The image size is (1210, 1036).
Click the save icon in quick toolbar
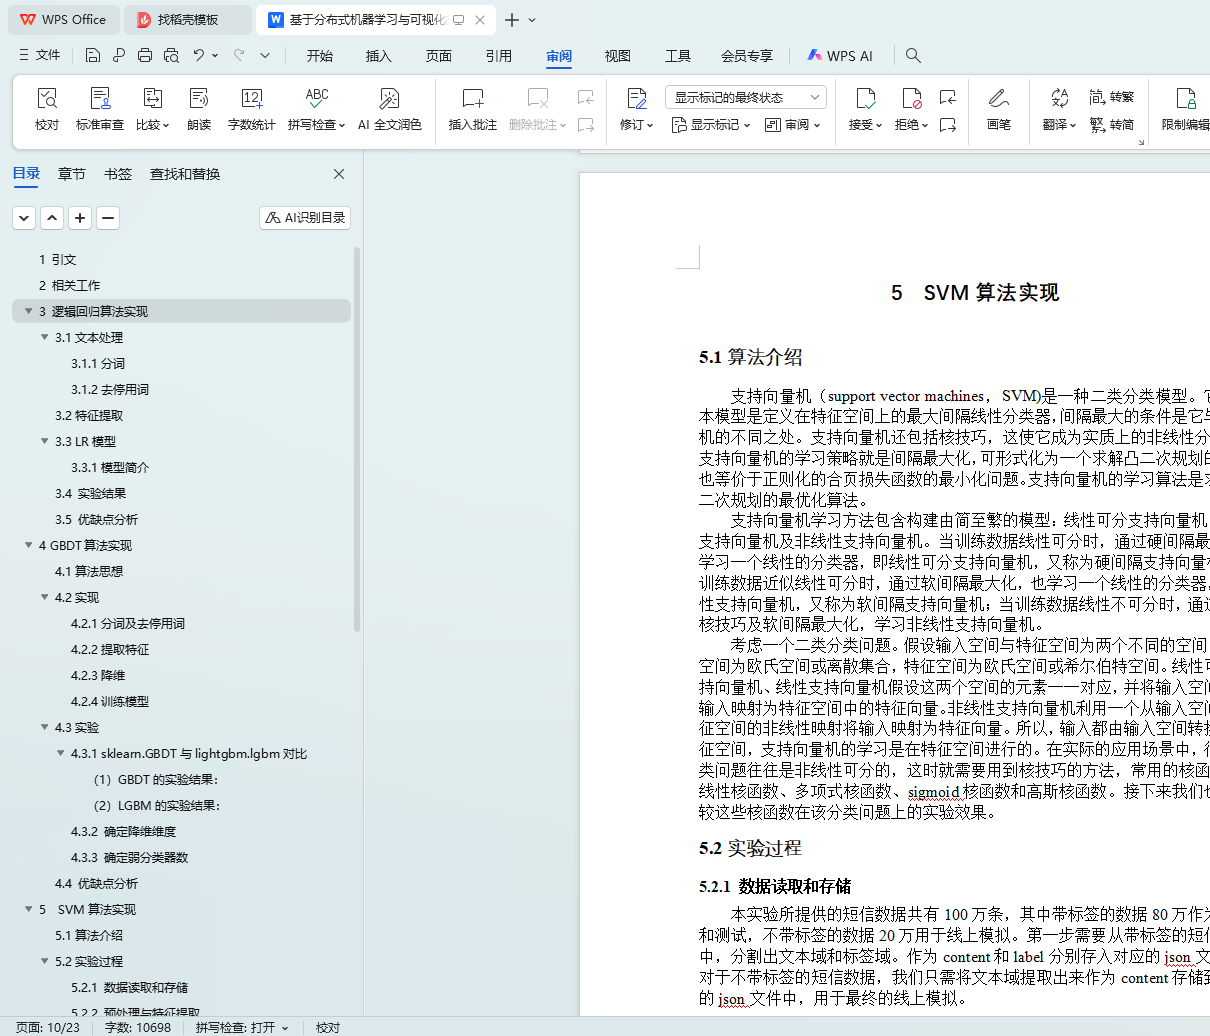click(93, 55)
